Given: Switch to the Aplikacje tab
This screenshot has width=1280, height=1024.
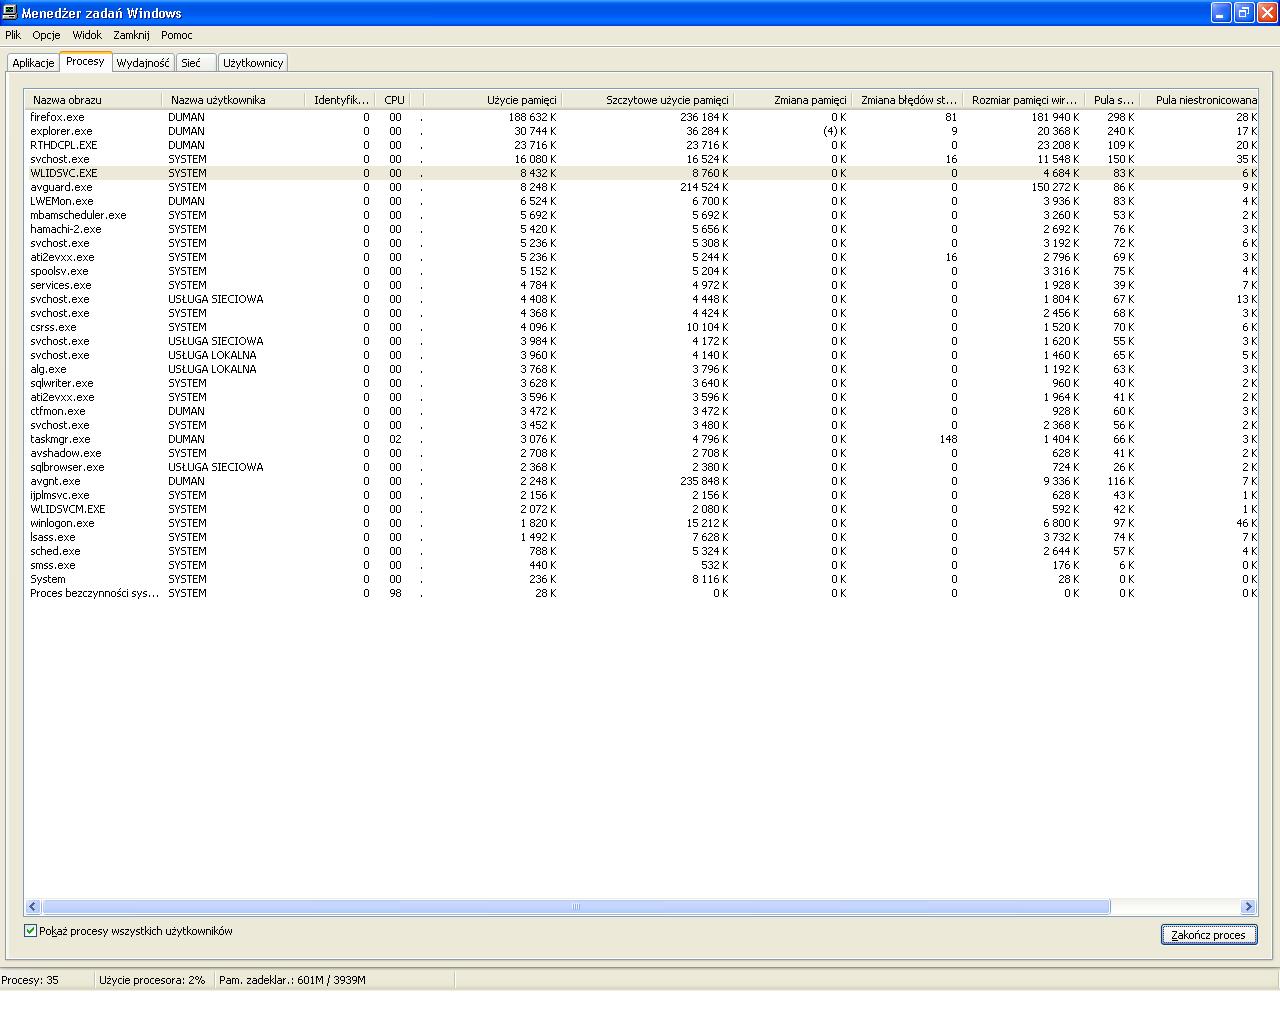Looking at the screenshot, I should click(33, 63).
